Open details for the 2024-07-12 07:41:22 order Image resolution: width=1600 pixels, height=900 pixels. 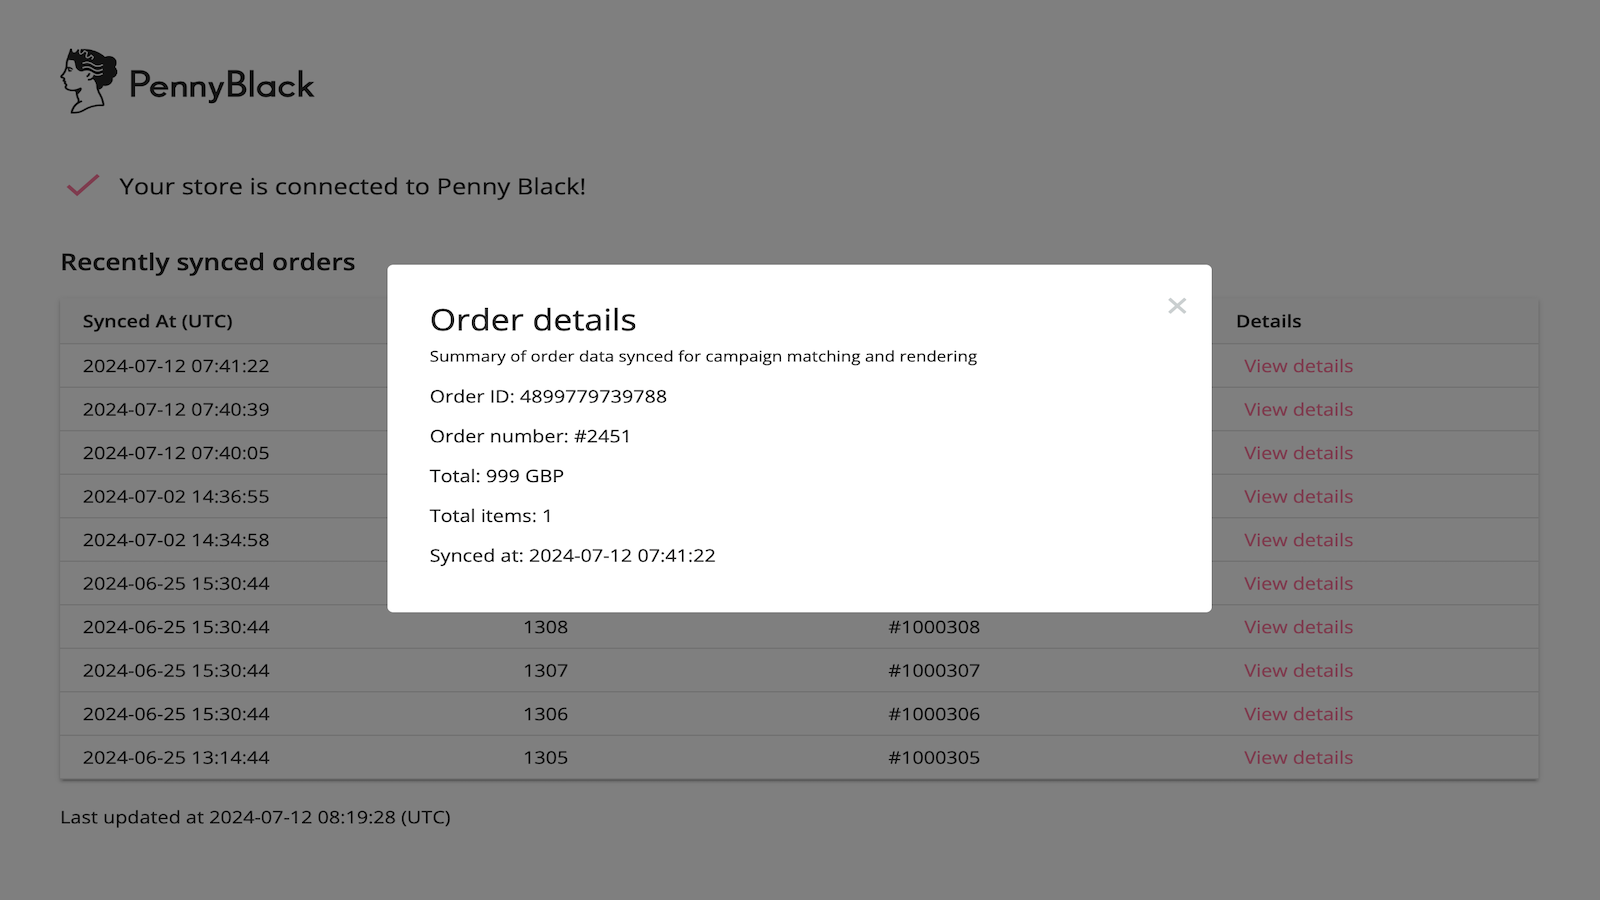click(1297, 366)
